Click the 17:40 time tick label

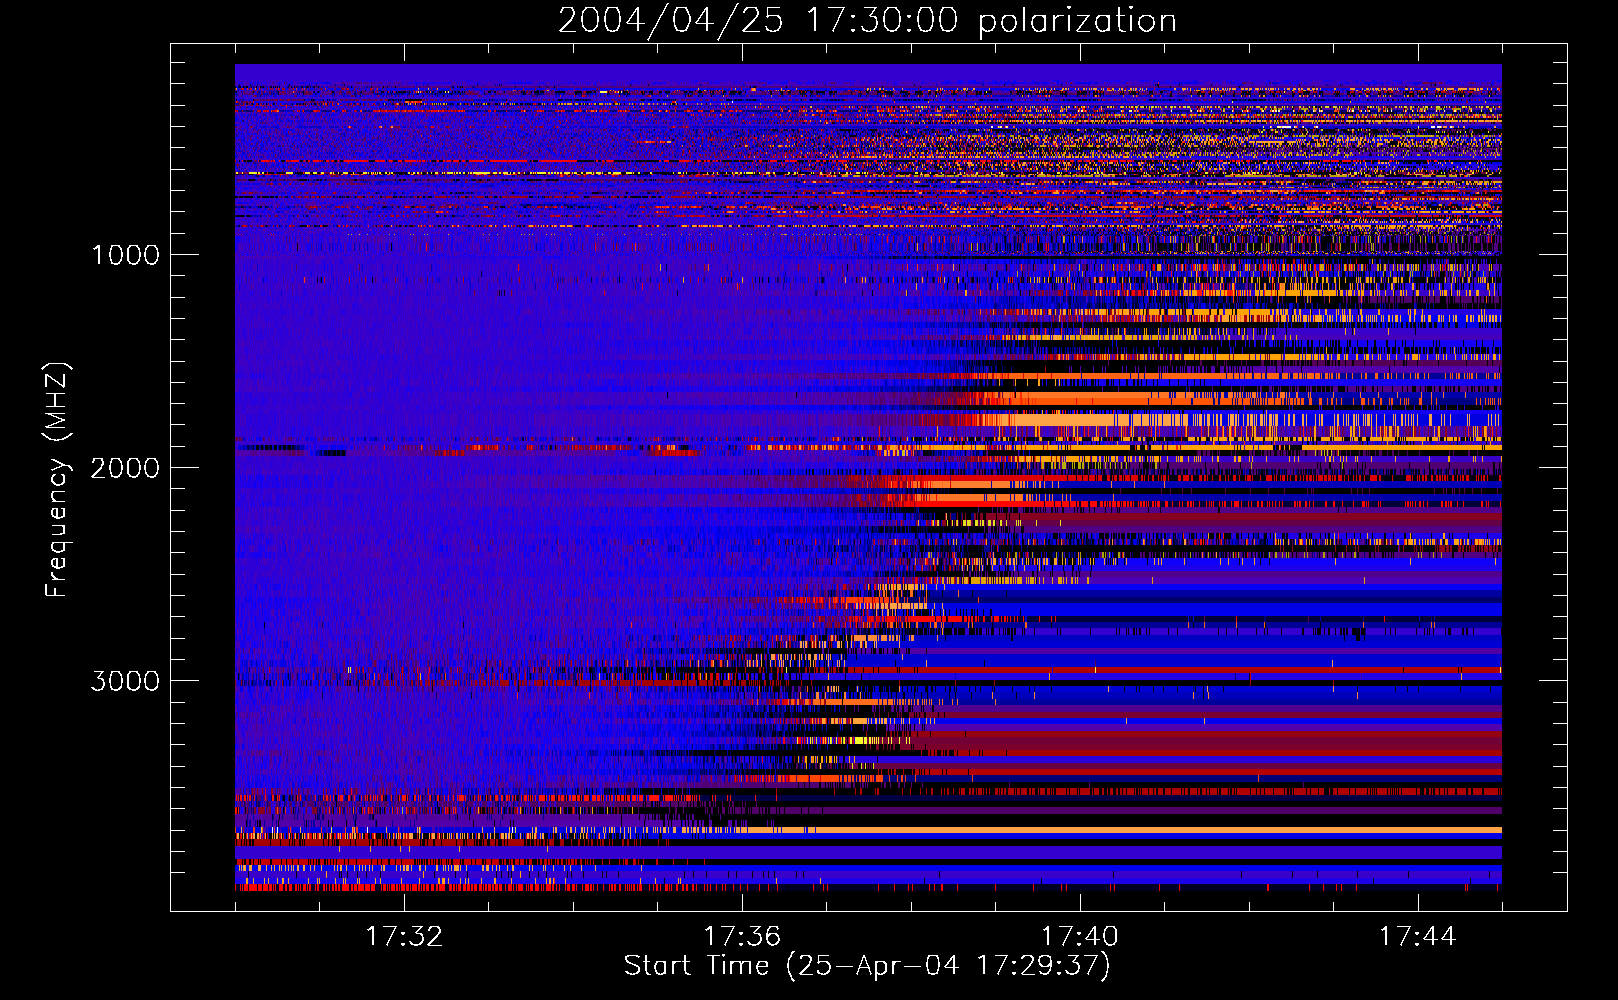[x=1080, y=936]
